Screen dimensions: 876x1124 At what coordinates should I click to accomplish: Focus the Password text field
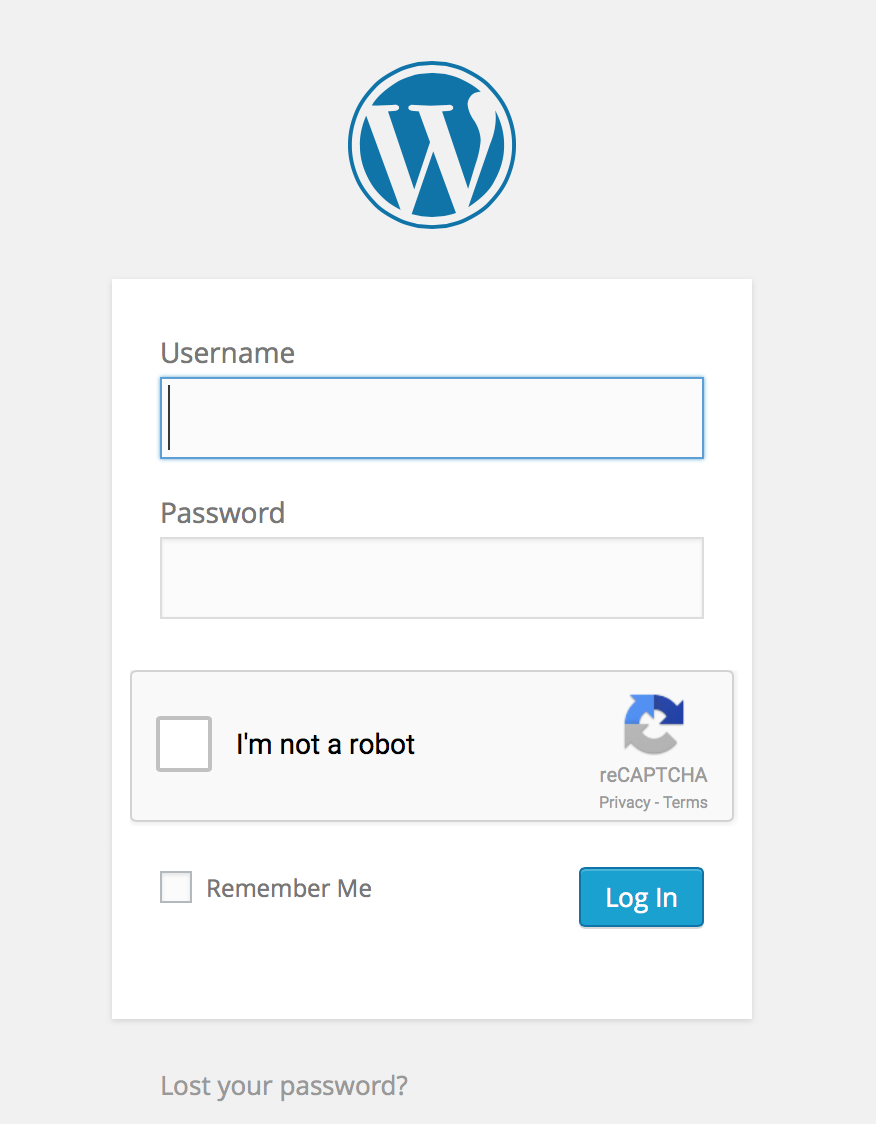(432, 578)
